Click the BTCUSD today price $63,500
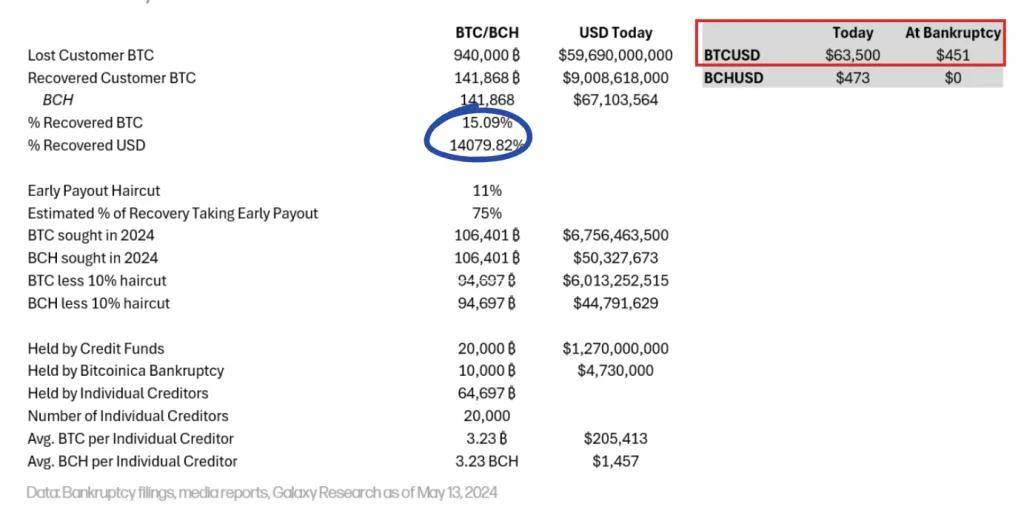 pos(852,55)
